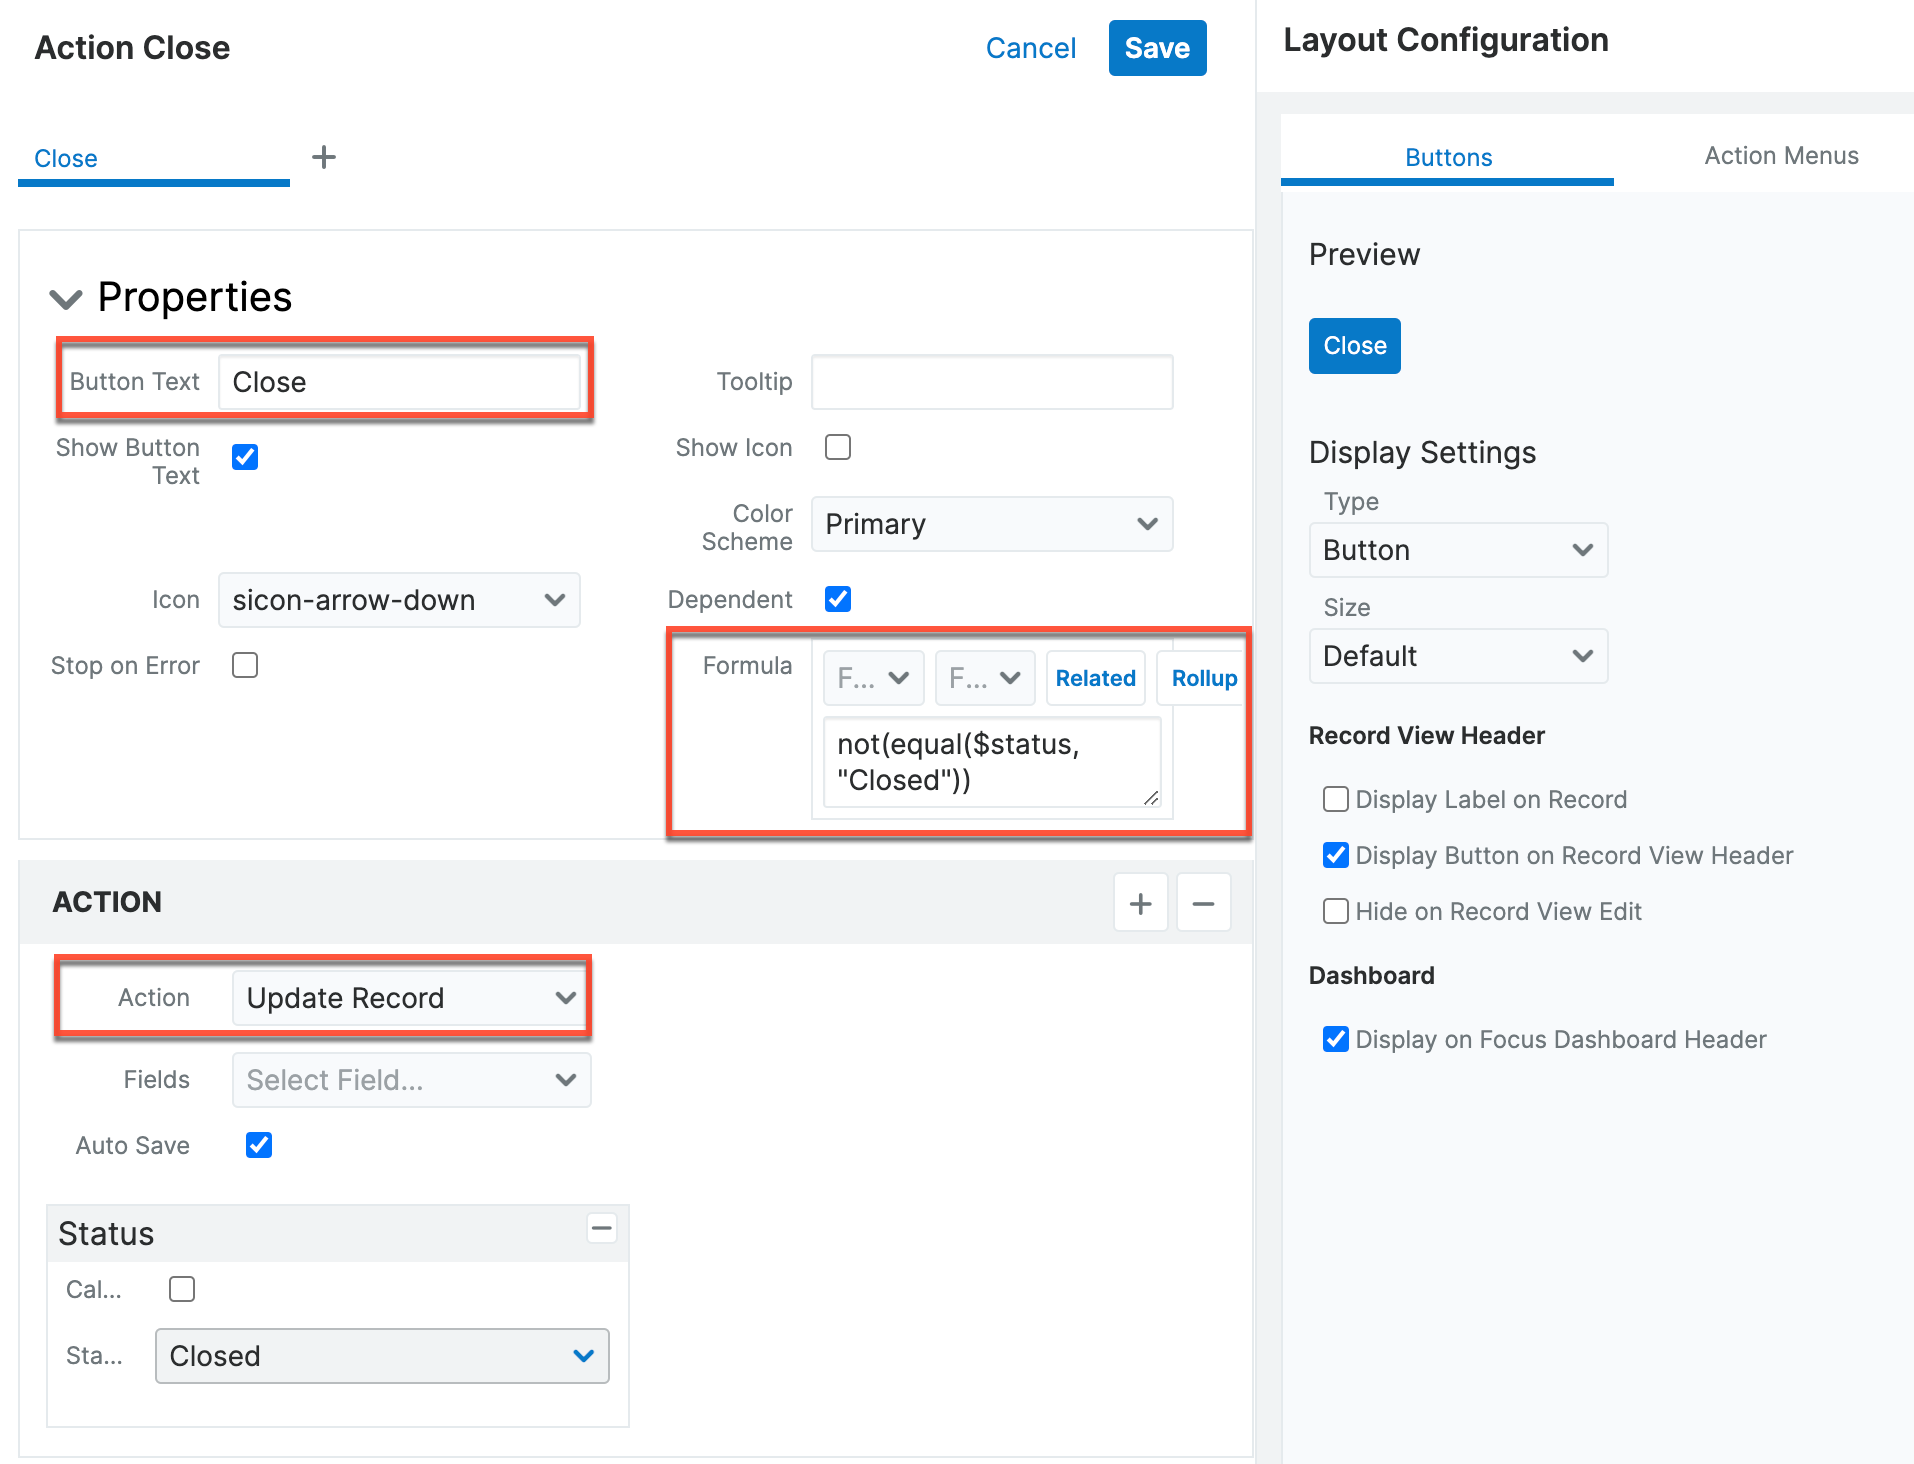Add a new button tab with plus icon

coord(323,157)
